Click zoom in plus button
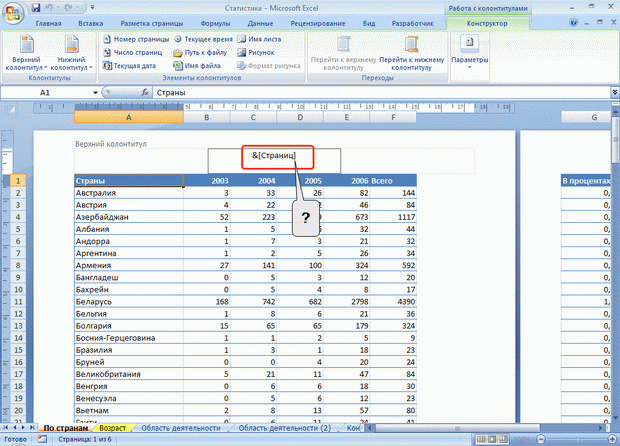The width and height of the screenshot is (620, 446). pyautogui.click(x=613, y=439)
